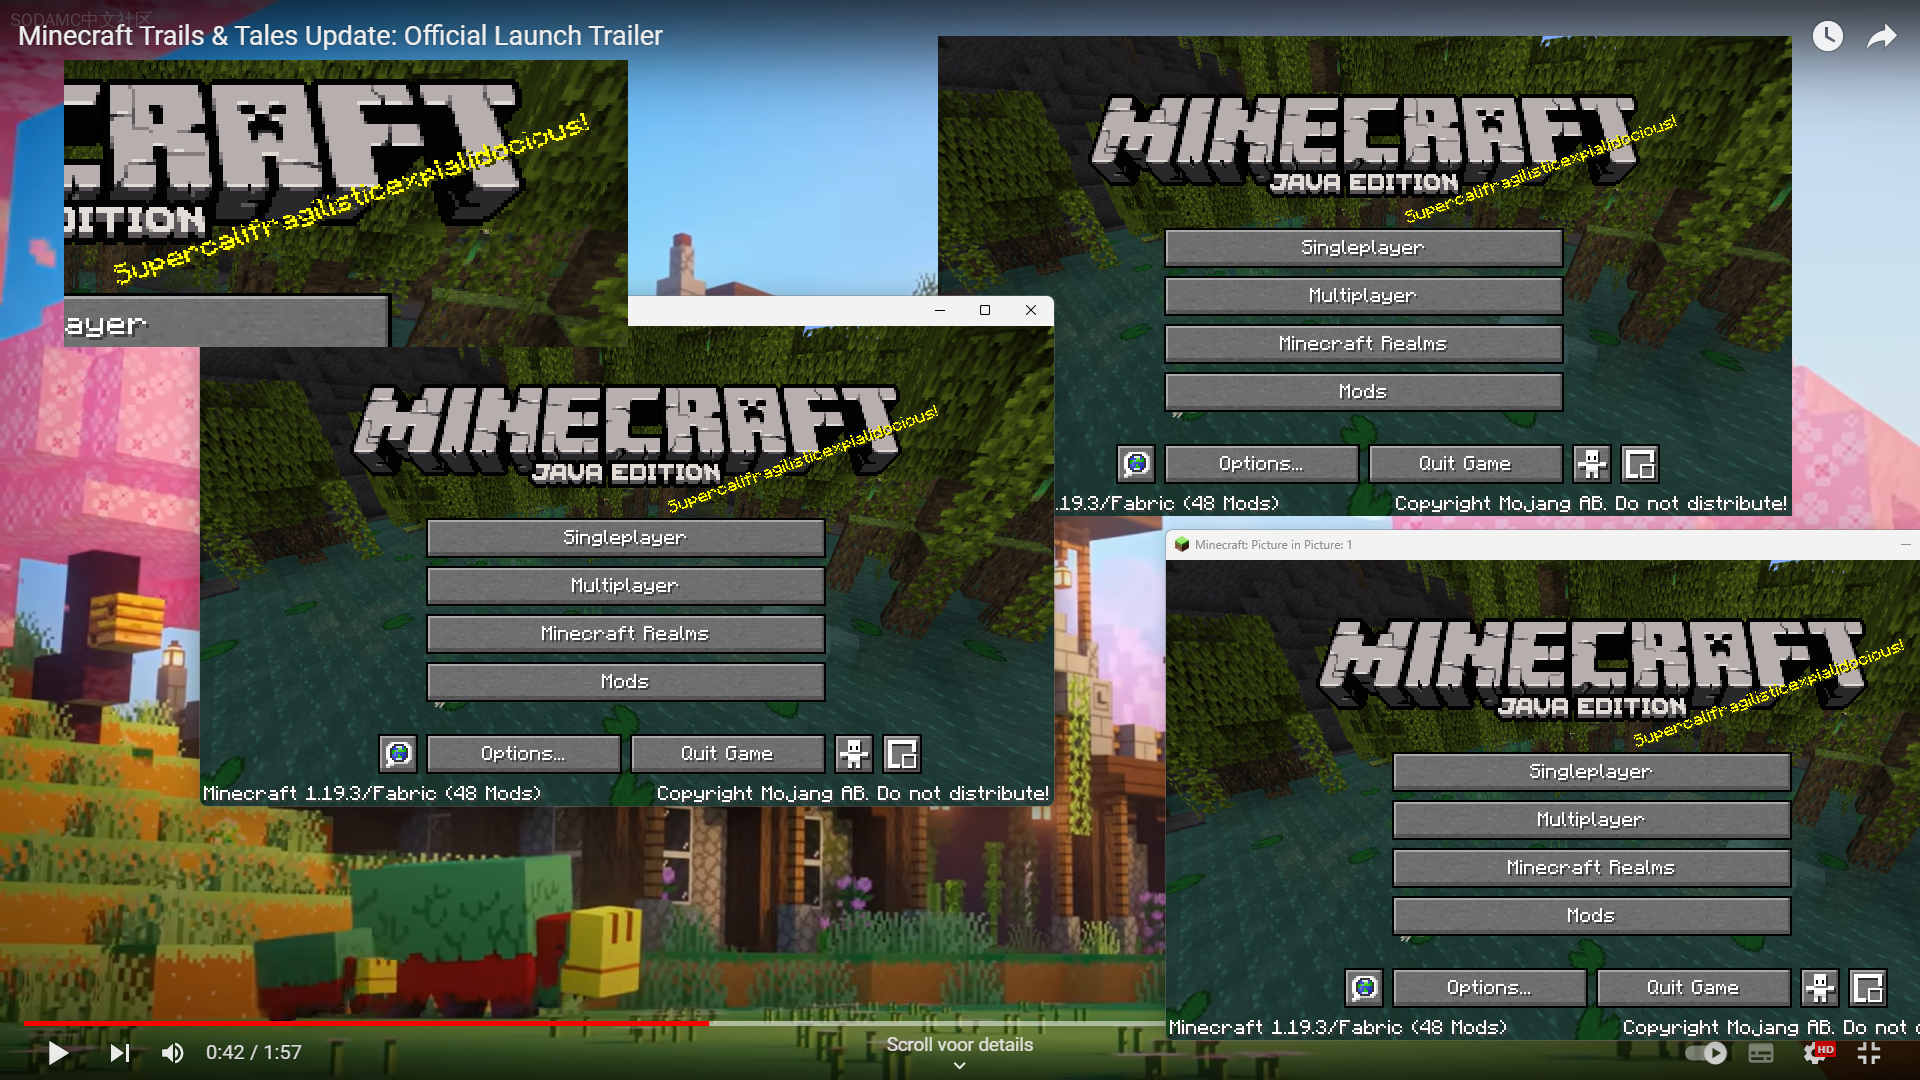
Task: Click the Watch Later clock icon
Action: [x=1827, y=37]
